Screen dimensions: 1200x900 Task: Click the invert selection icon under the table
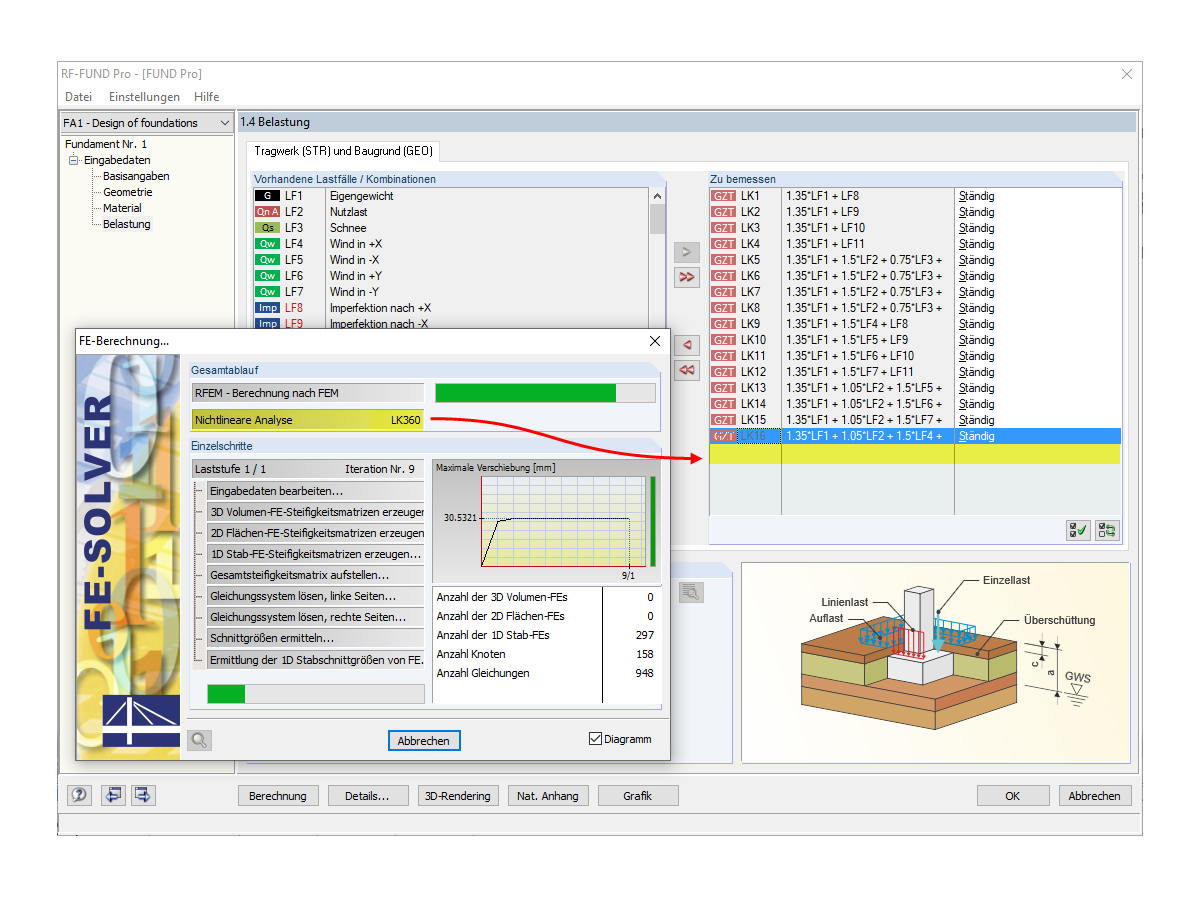coord(1107,531)
